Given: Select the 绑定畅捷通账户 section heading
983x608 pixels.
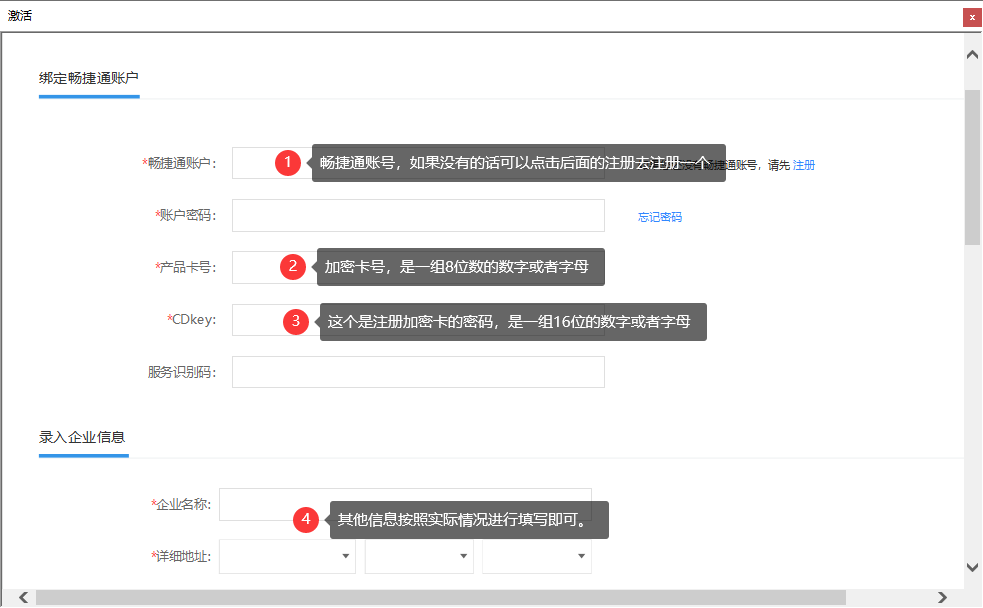Looking at the screenshot, I should [x=89, y=78].
